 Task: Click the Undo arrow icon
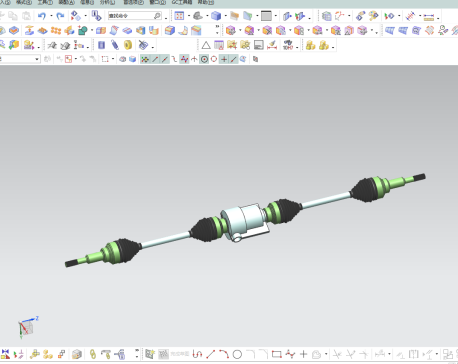pos(42,16)
